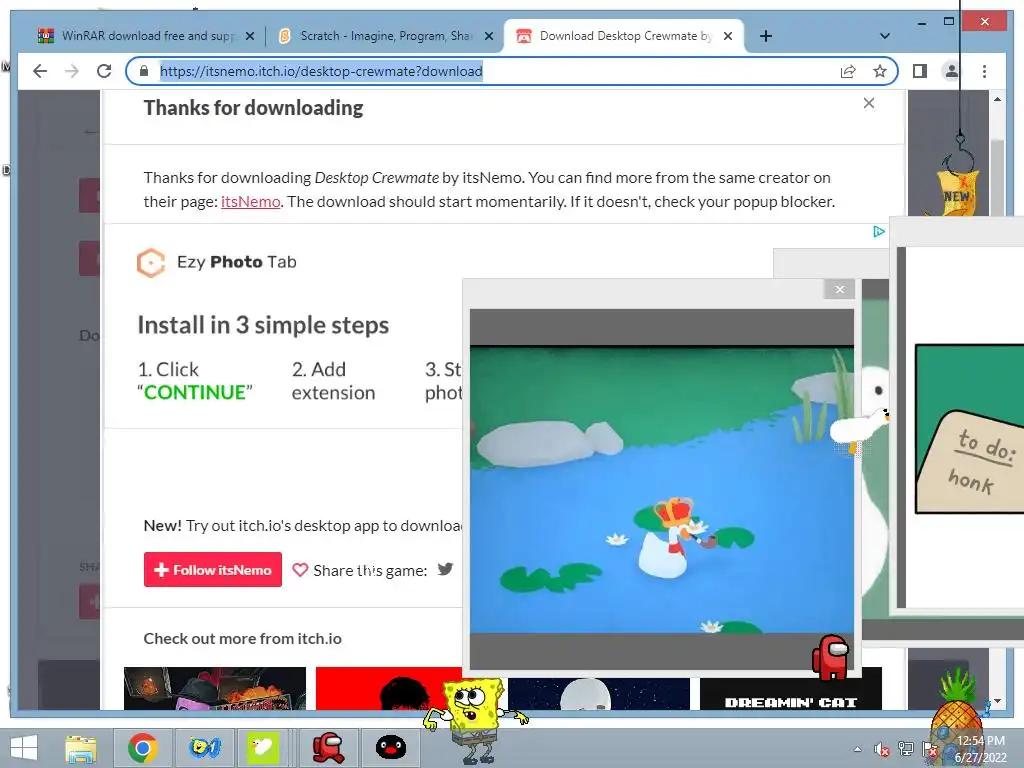The height and width of the screenshot is (768, 1024).
Task: Open the red Crewmate taskbar icon
Action: (328, 748)
